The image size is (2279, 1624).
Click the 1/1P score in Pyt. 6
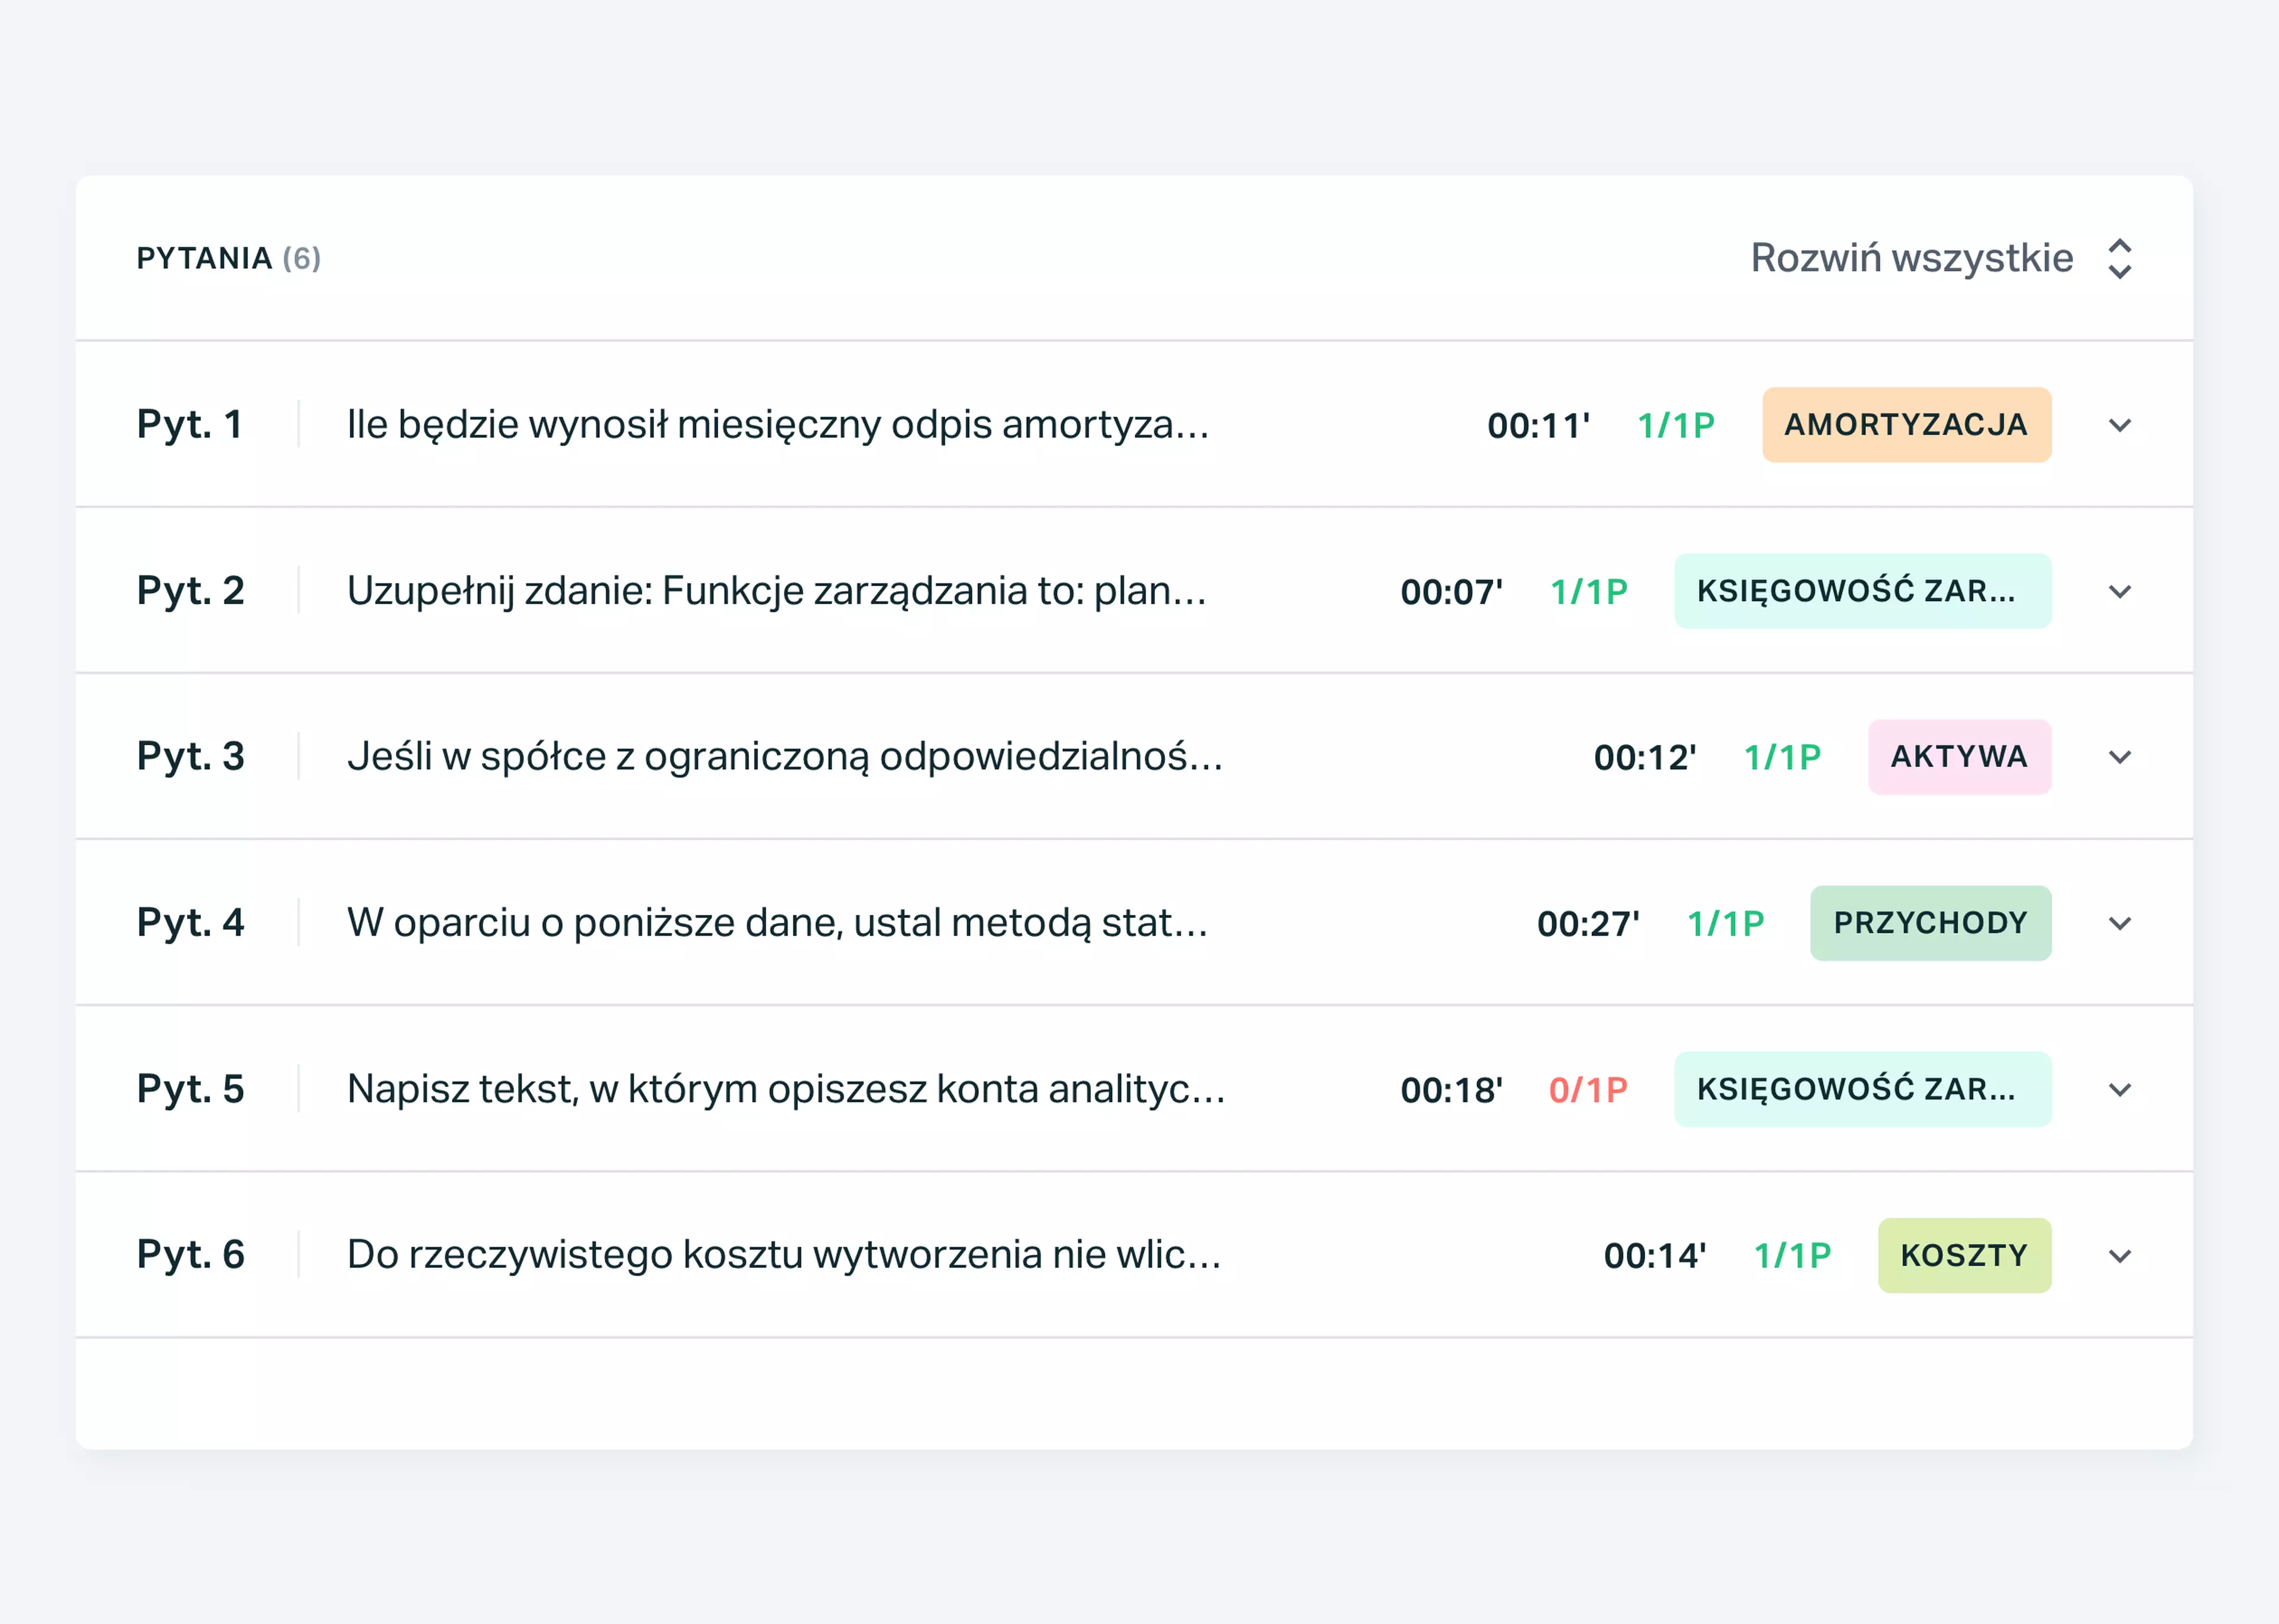[1792, 1256]
